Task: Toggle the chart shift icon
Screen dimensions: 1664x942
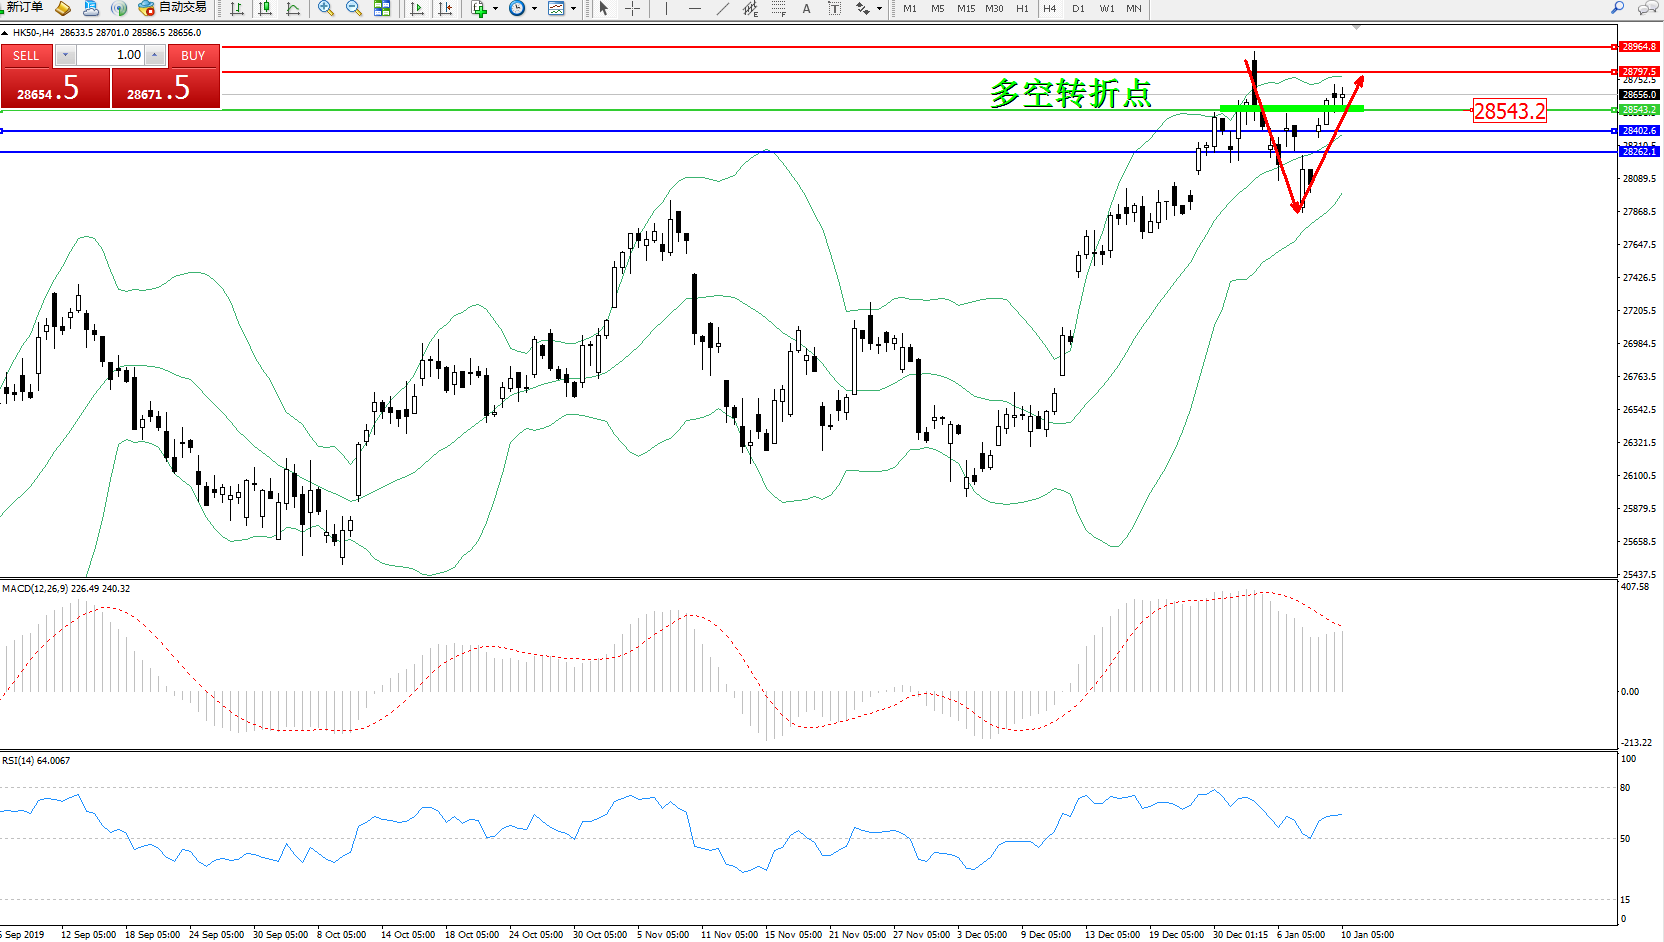Action: click(445, 8)
